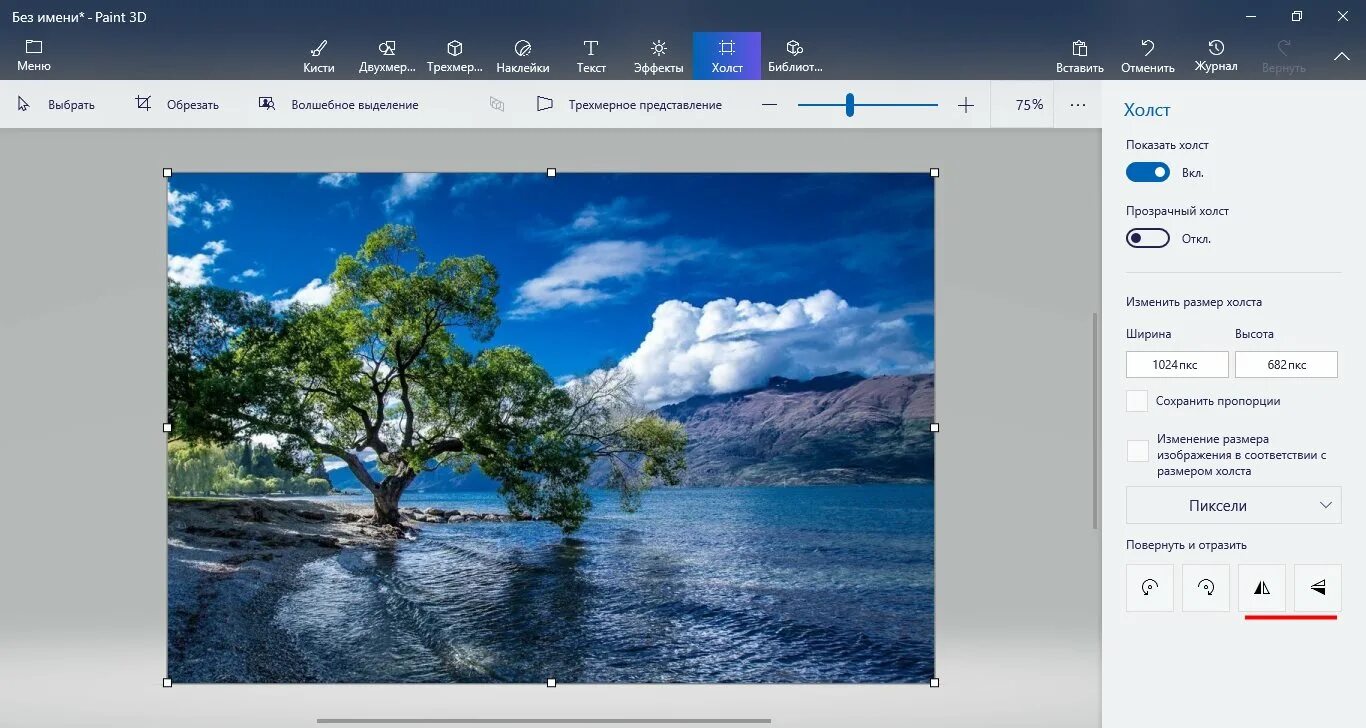Screen dimensions: 1366x728
Task: Activate the Выбрать selection tool
Action: tap(56, 104)
